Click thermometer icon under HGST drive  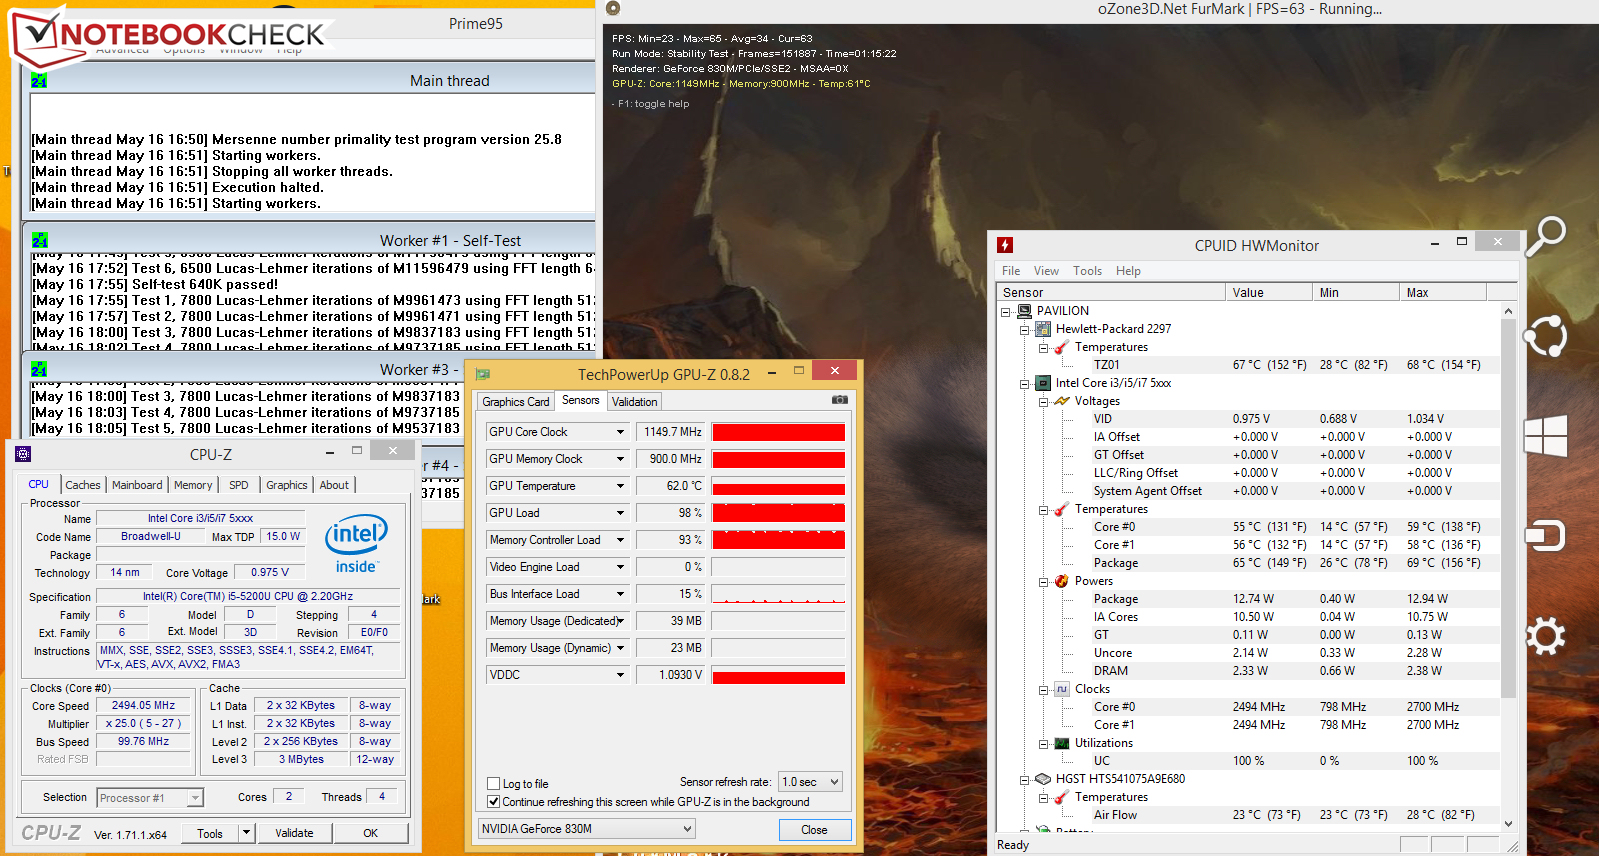click(x=1062, y=797)
